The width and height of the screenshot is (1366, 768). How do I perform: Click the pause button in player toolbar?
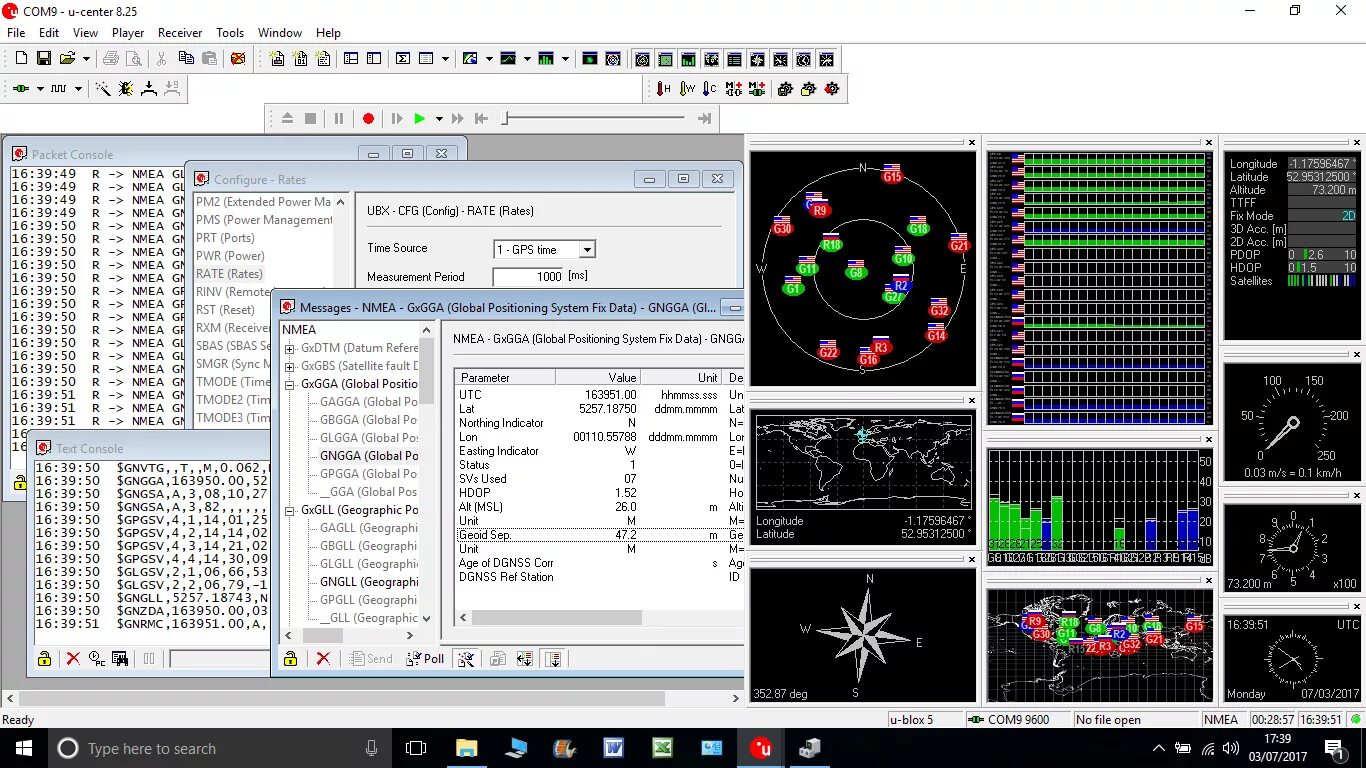[x=339, y=119]
